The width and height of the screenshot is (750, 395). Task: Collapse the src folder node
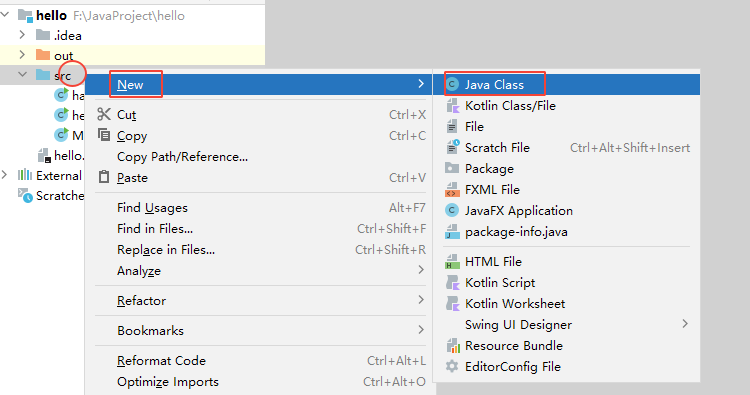click(22, 75)
